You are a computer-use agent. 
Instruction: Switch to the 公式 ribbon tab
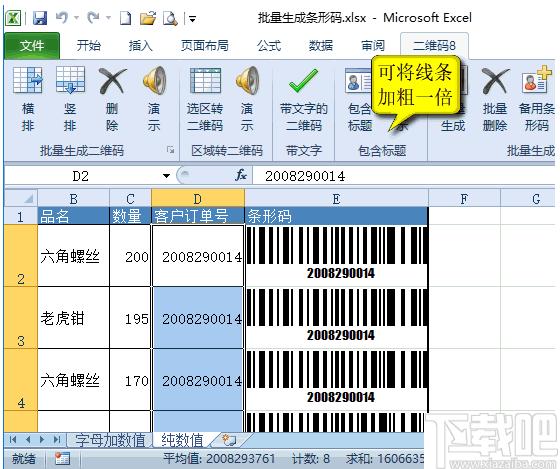(269, 46)
